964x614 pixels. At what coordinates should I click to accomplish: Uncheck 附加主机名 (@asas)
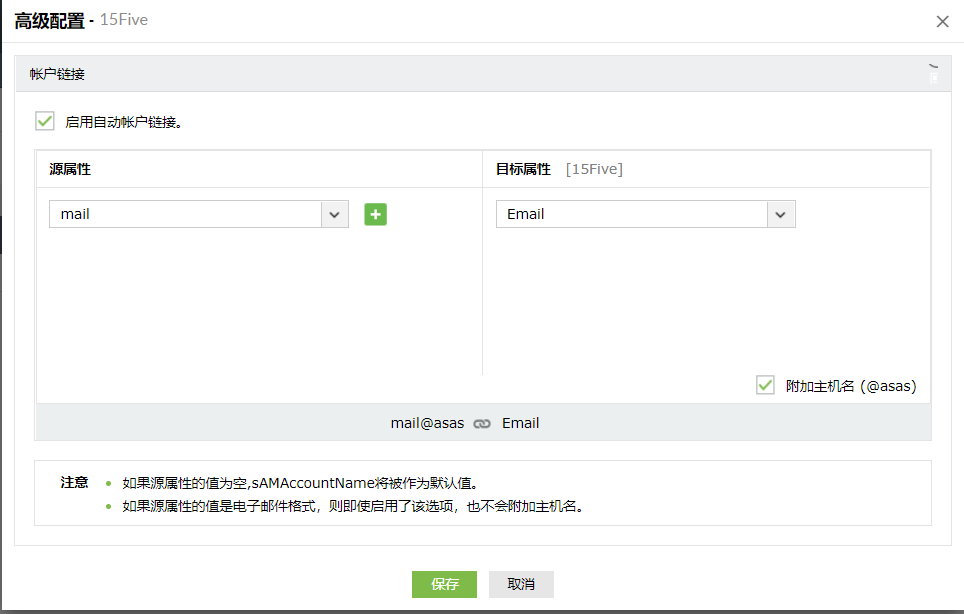[765, 385]
